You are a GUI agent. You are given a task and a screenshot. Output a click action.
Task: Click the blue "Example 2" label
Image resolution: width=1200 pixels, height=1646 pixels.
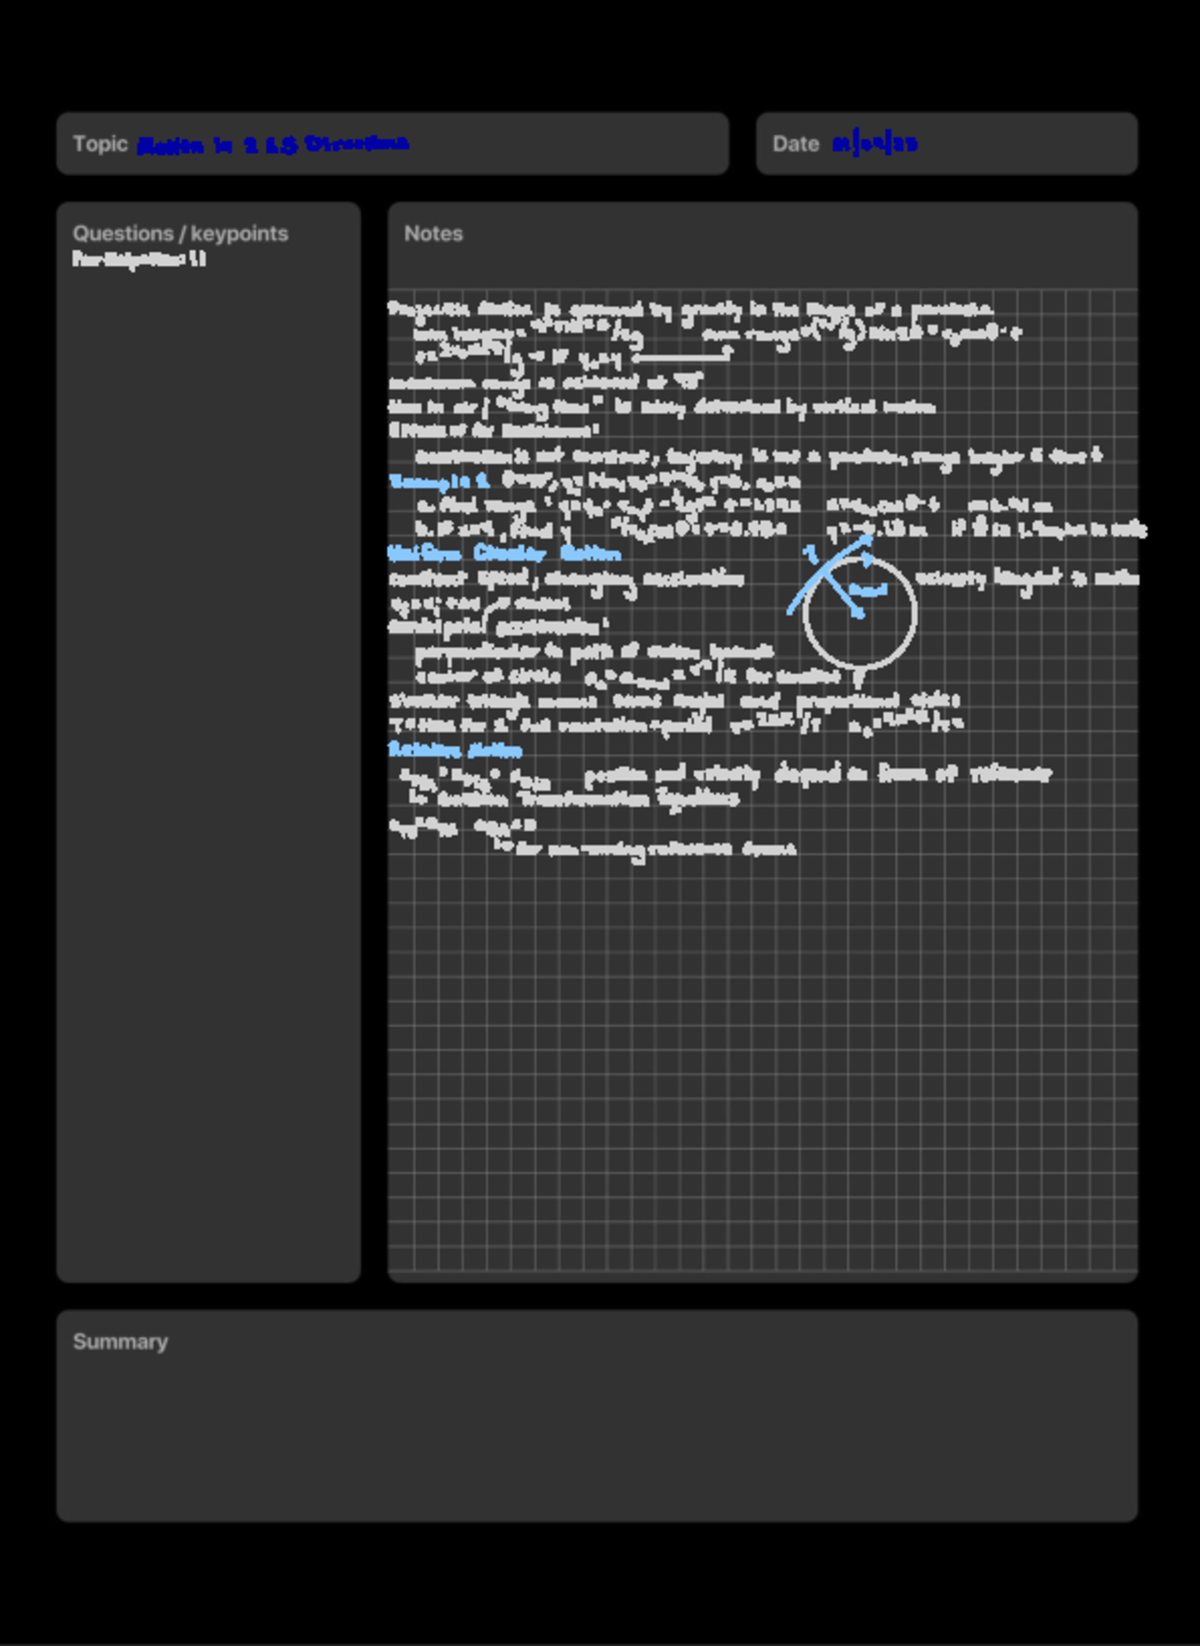click(x=439, y=481)
